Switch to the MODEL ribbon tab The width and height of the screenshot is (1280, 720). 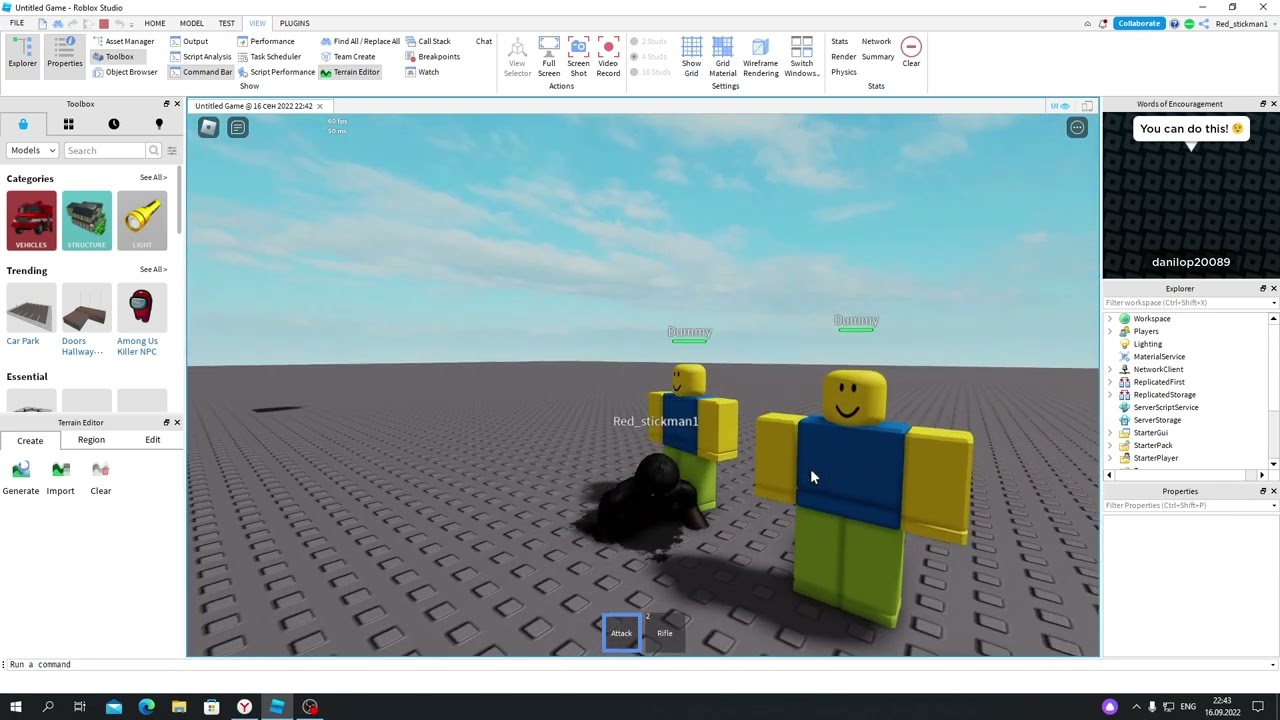tap(191, 23)
